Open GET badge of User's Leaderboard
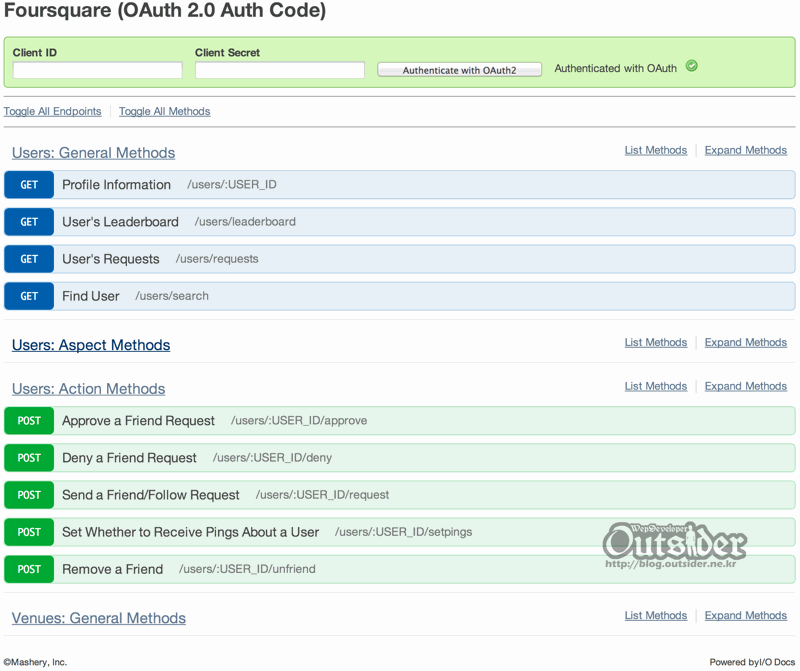Screen dimensions: 800x671 [x=29, y=222]
